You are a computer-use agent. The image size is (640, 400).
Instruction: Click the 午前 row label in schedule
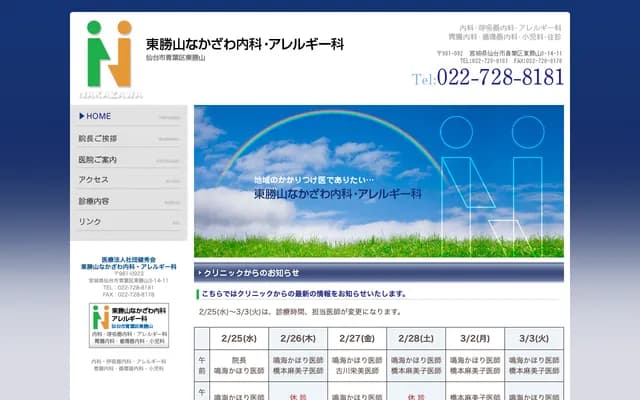(202, 363)
